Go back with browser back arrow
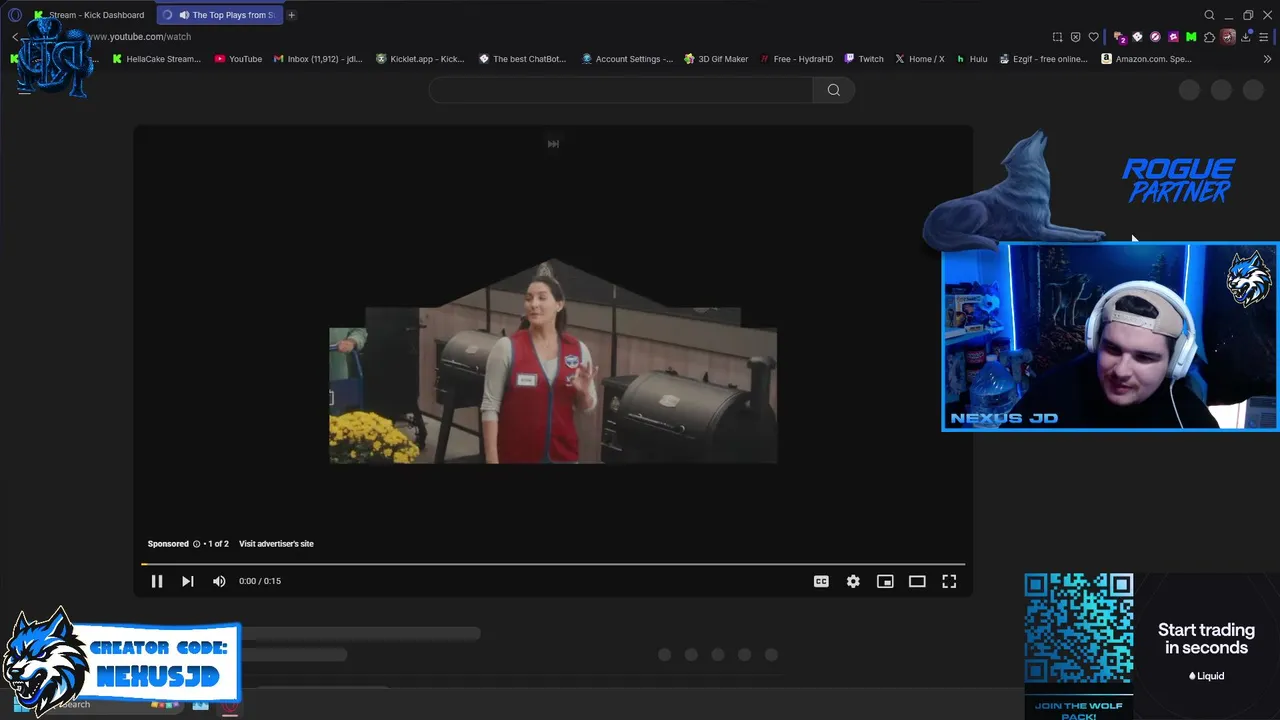The height and width of the screenshot is (720, 1280). (x=15, y=37)
